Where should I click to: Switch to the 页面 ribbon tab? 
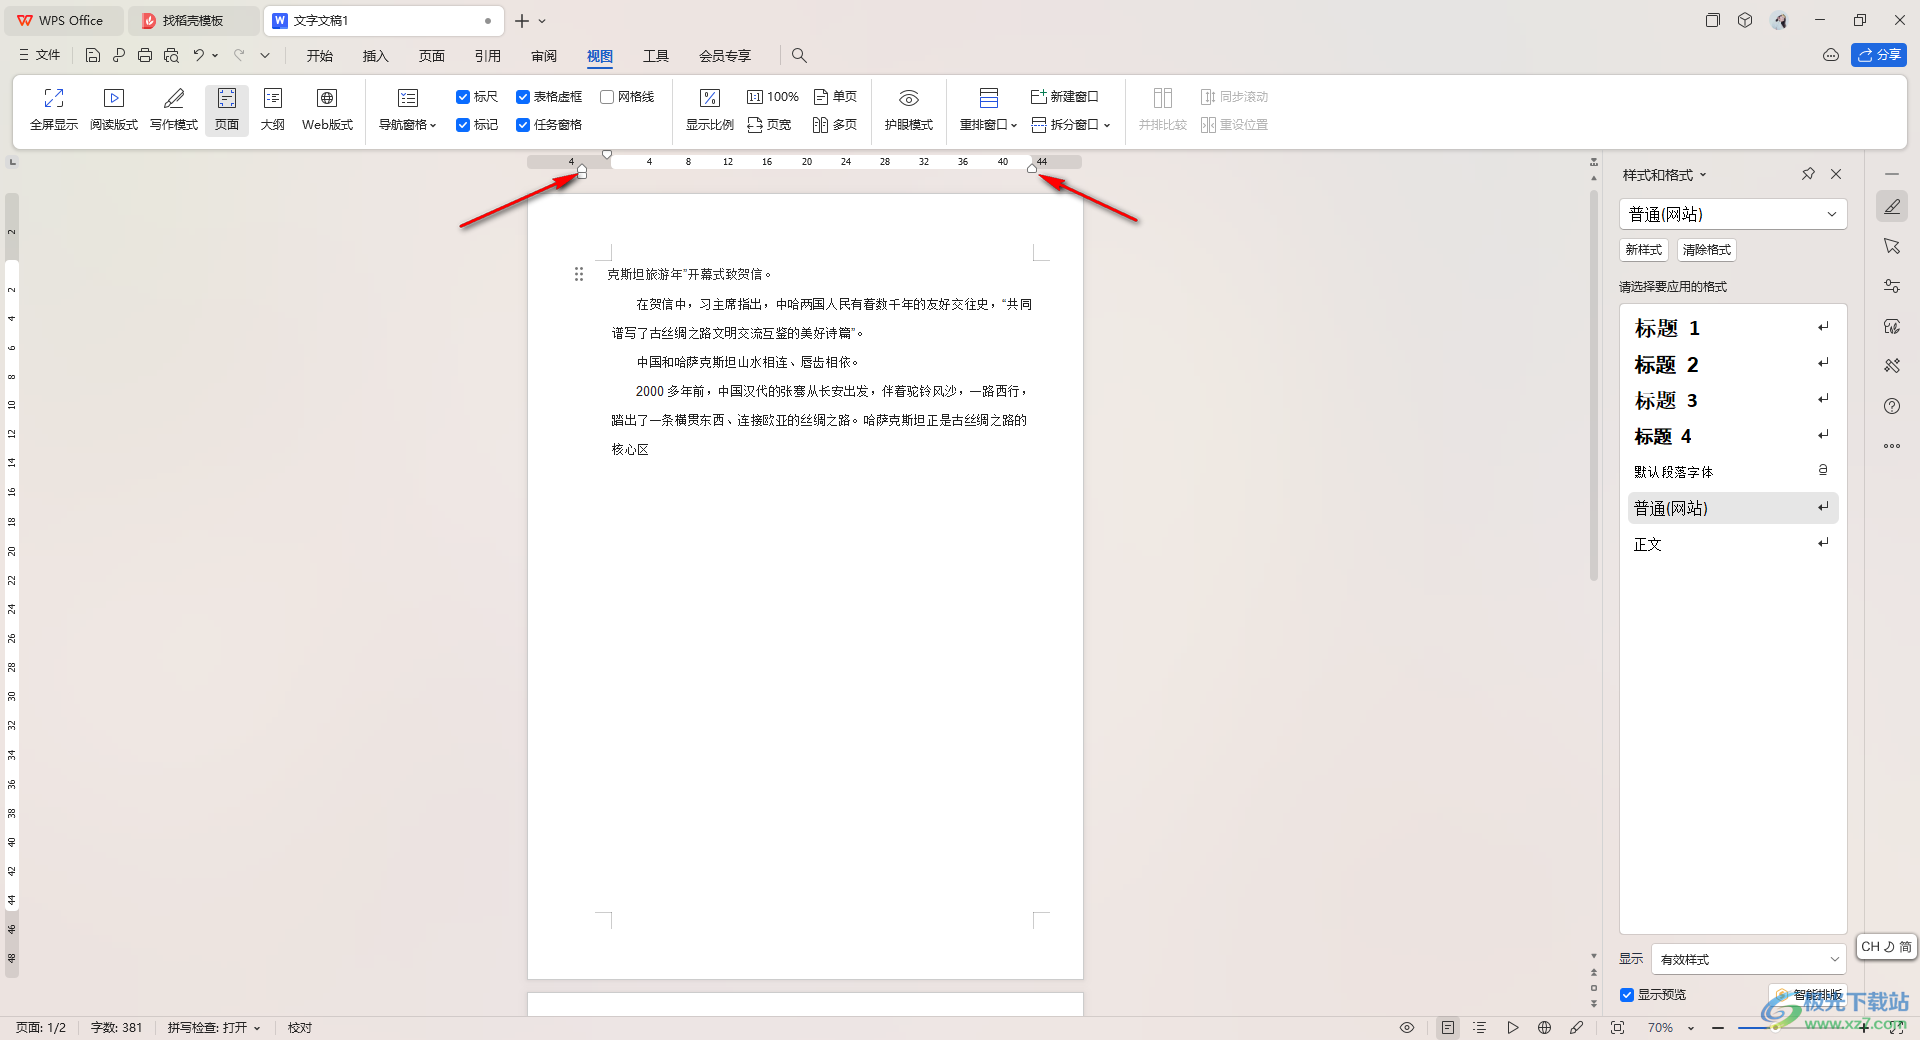[x=432, y=56]
